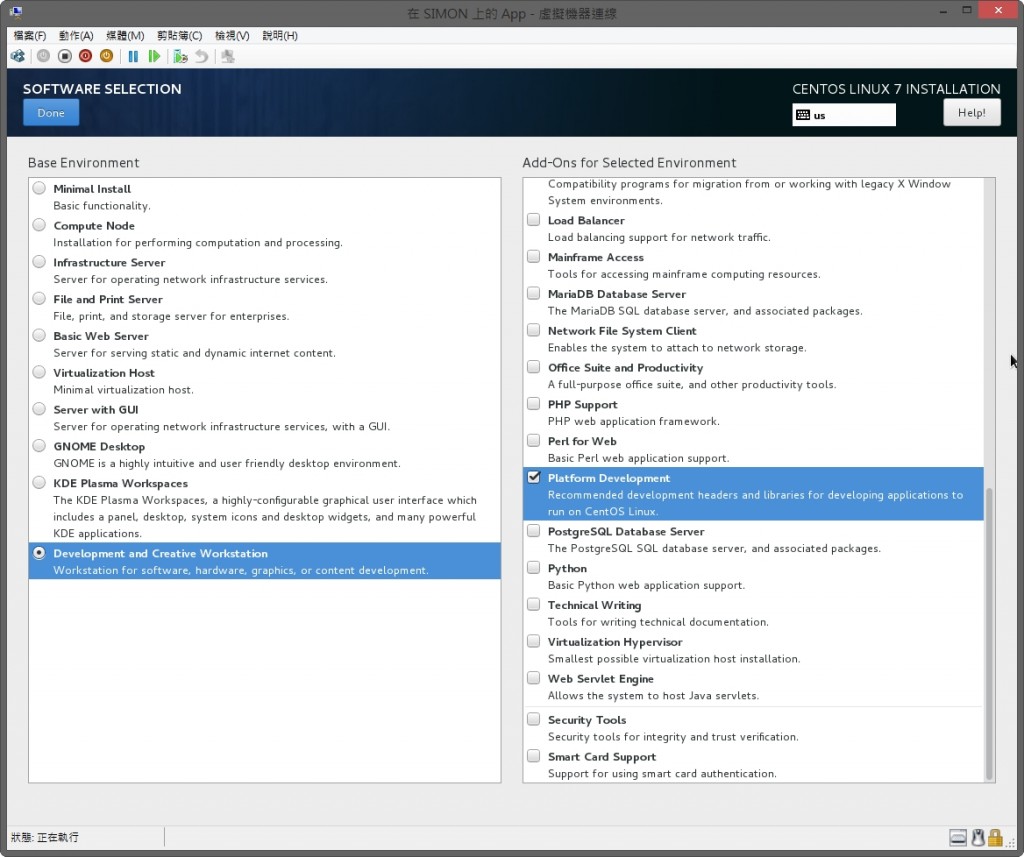
Task: Check MariaDB Database Server checkbox
Action: click(534, 293)
